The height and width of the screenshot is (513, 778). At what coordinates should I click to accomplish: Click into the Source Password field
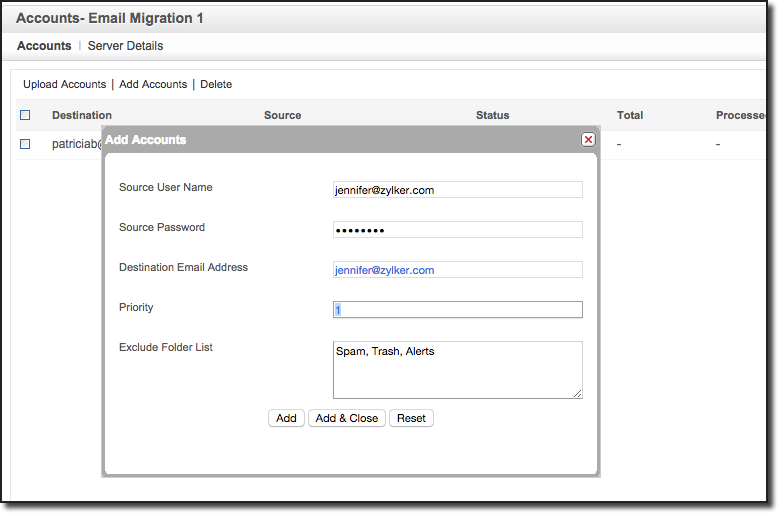[457, 230]
